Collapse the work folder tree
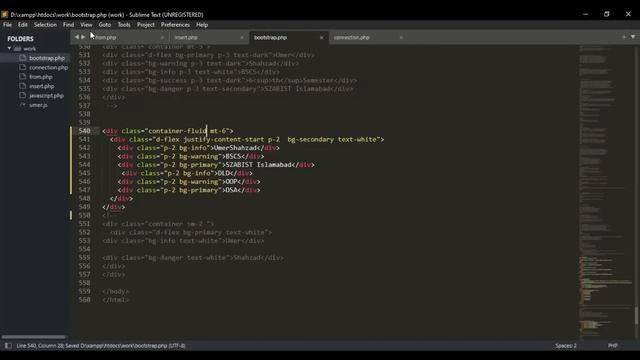The width and height of the screenshot is (640, 360). tap(9, 49)
